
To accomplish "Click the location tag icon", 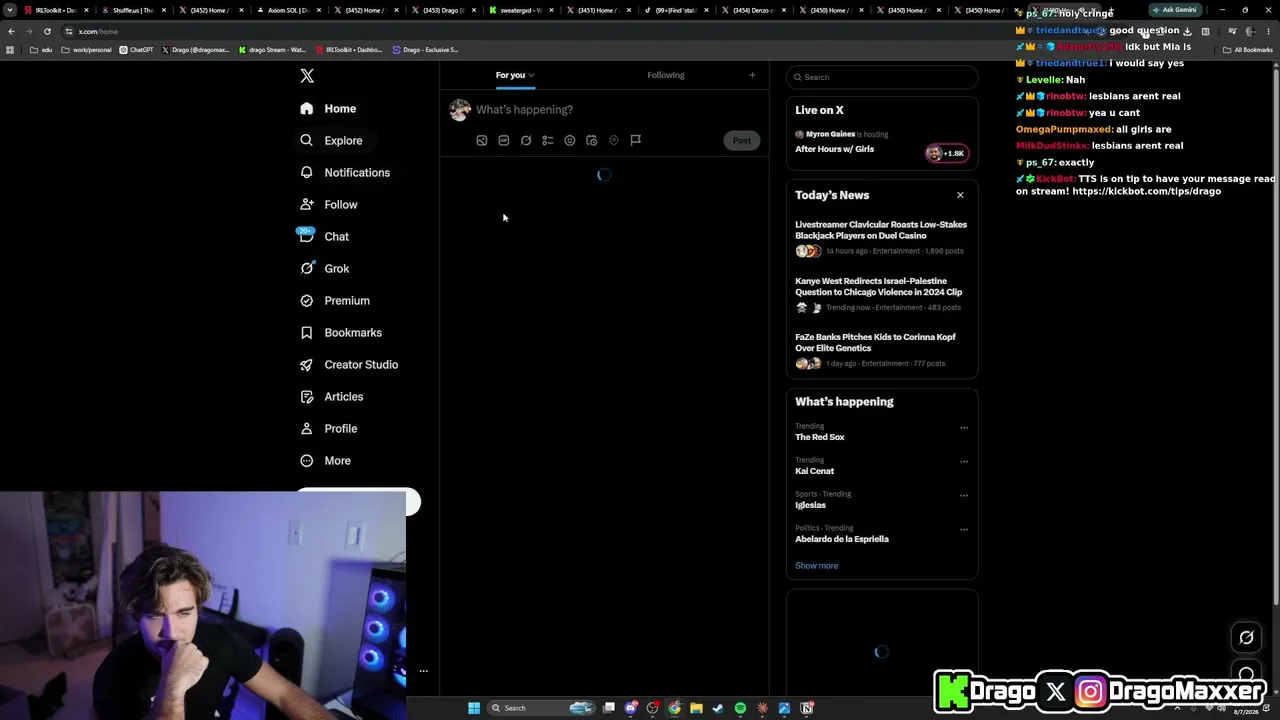I will point(614,141).
